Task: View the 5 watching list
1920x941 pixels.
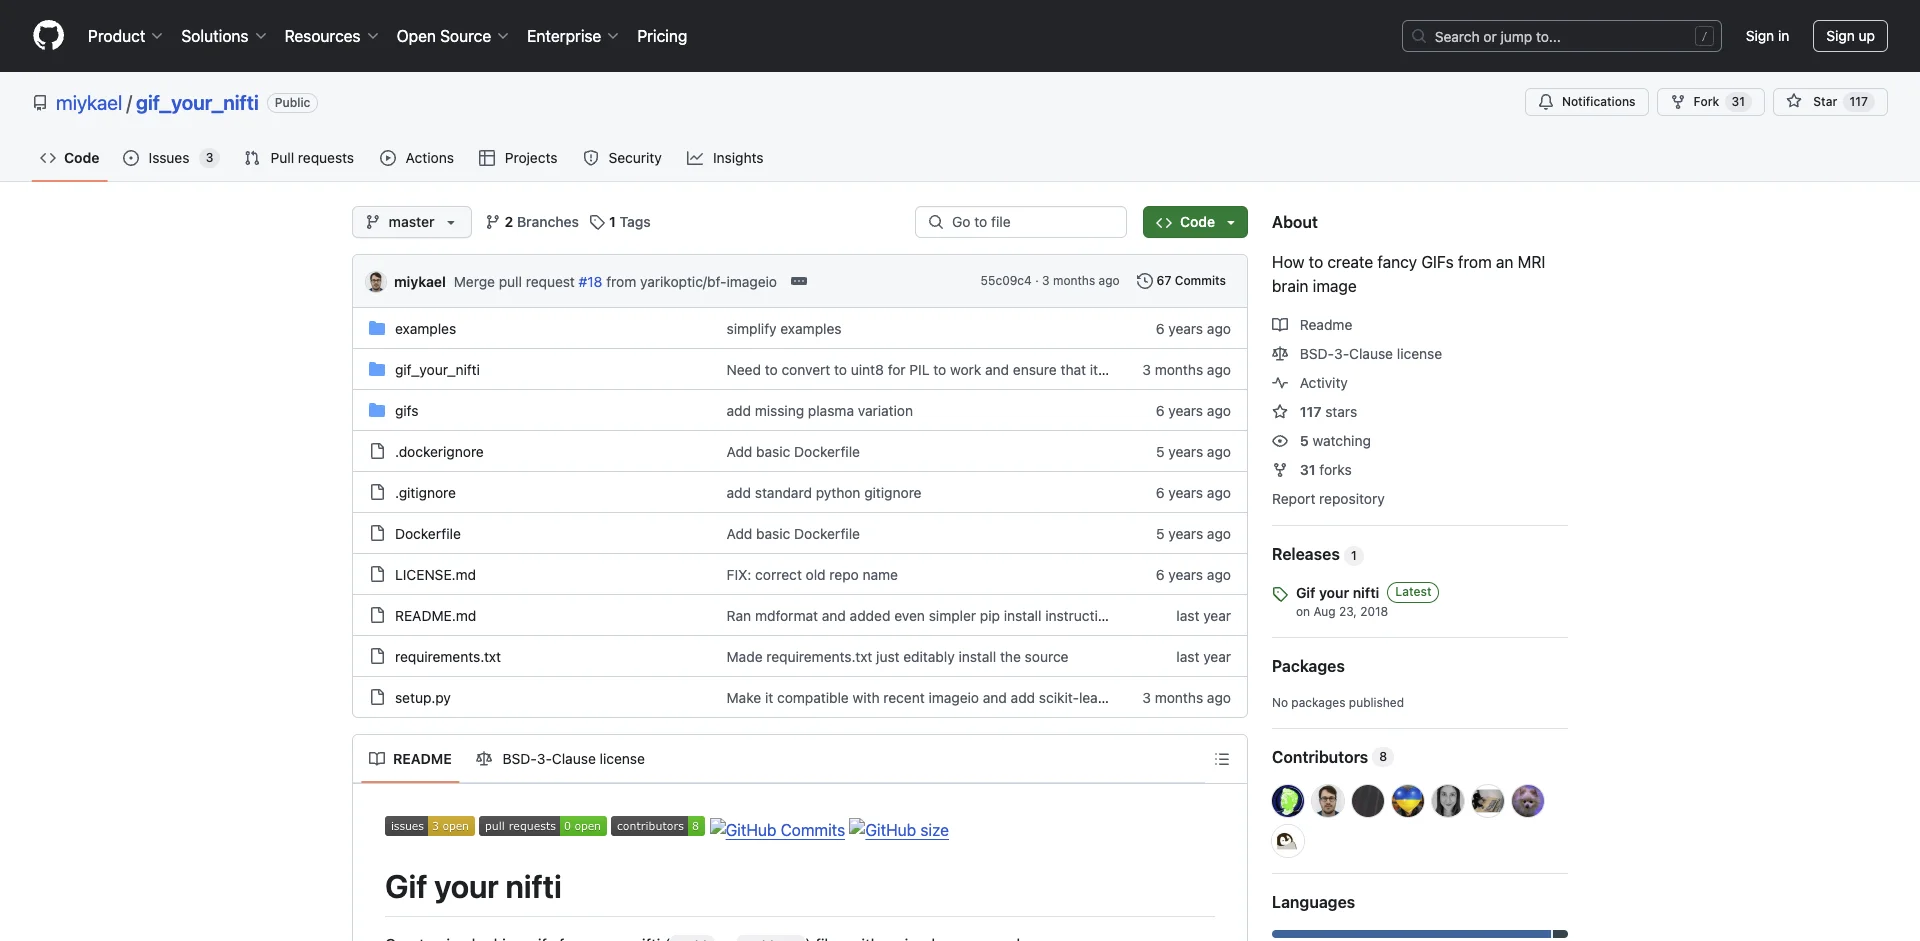Action: 1321,441
